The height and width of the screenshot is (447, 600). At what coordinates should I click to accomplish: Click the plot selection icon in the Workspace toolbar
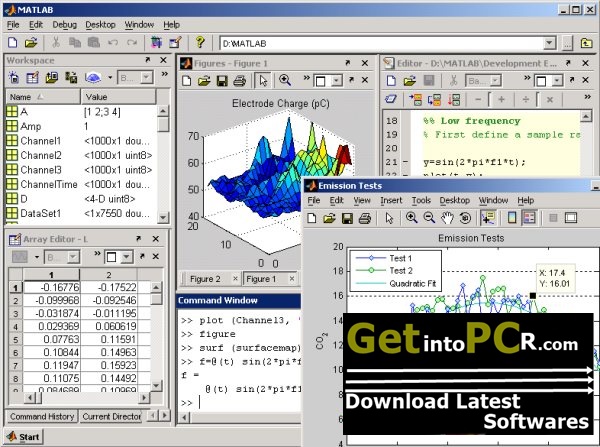point(93,78)
